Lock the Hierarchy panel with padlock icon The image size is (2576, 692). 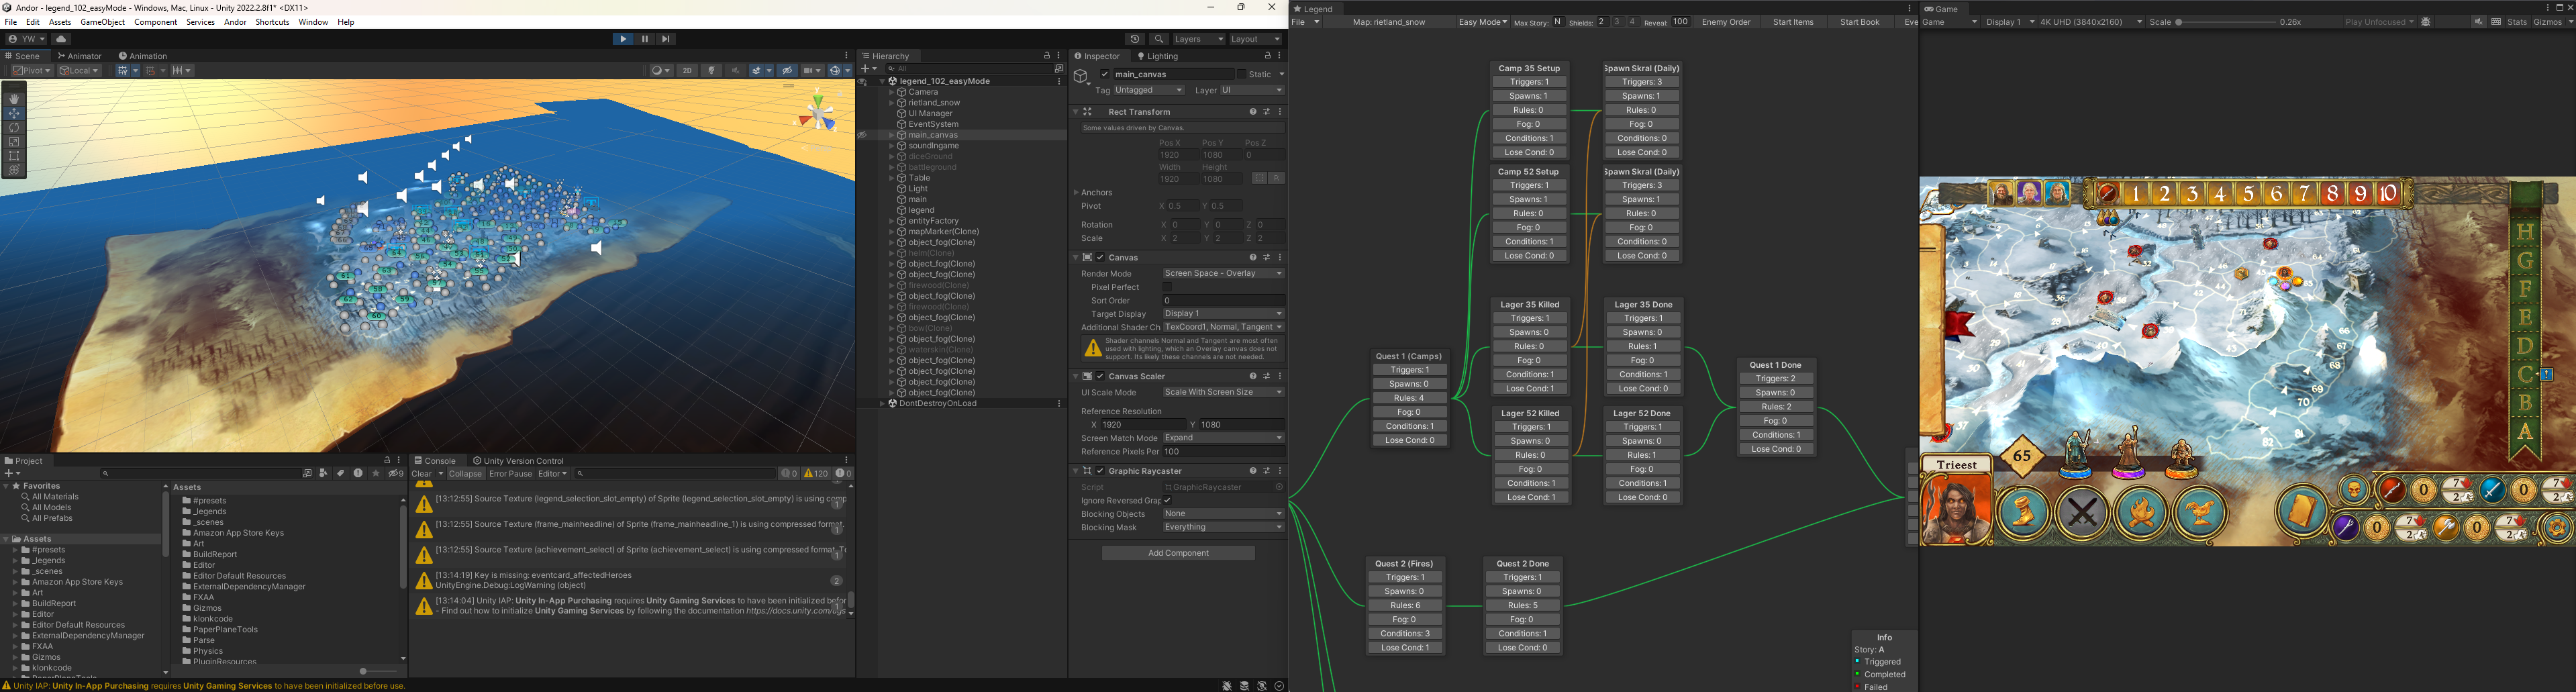click(x=1047, y=56)
